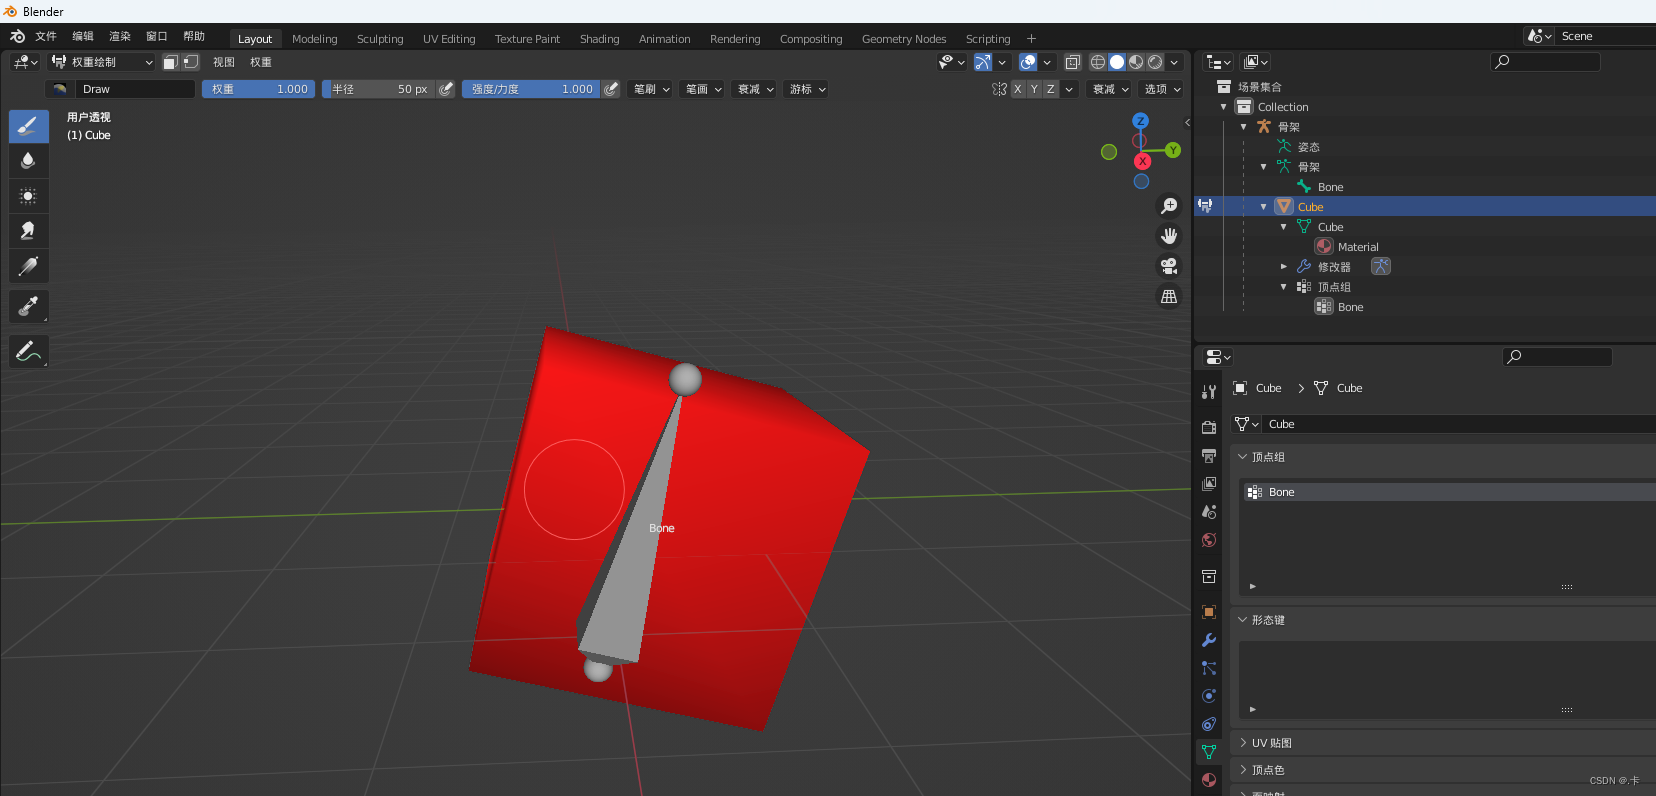This screenshot has width=1656, height=796.
Task: Select the Blur tool in the toolbar
Action: pos(28,161)
